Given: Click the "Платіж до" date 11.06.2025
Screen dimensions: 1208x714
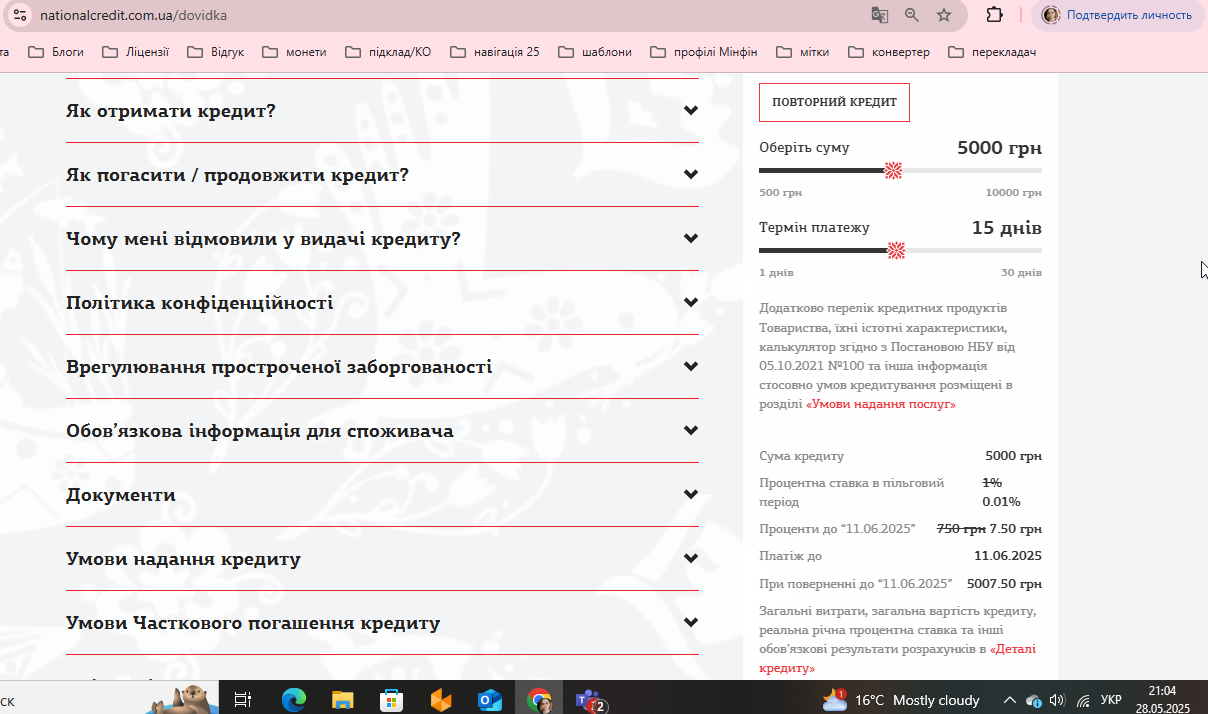Looking at the screenshot, I should 1008,556.
